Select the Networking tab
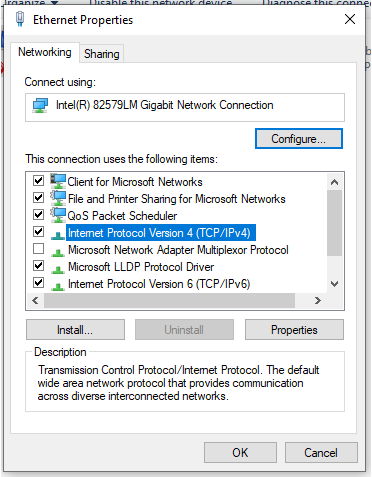The image size is (372, 477). click(x=45, y=52)
